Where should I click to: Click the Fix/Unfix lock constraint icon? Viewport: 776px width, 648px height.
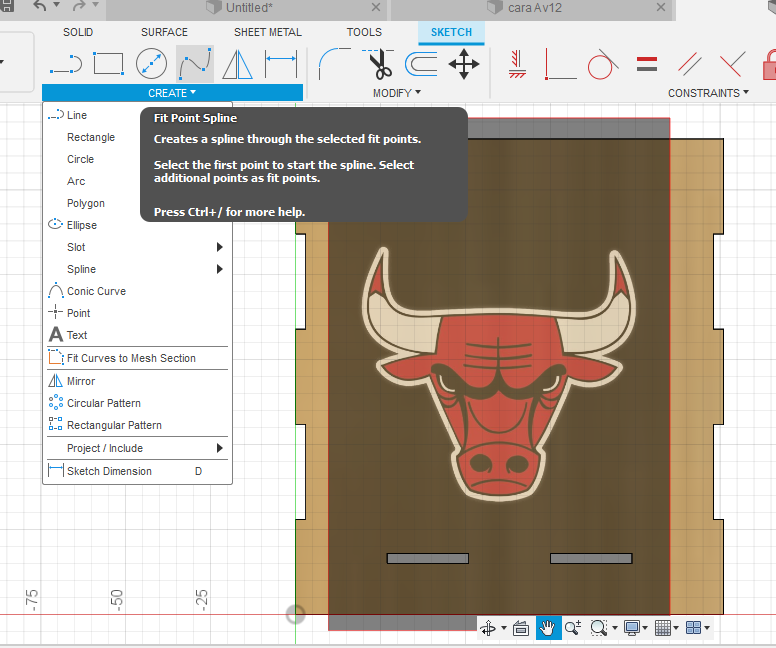770,64
